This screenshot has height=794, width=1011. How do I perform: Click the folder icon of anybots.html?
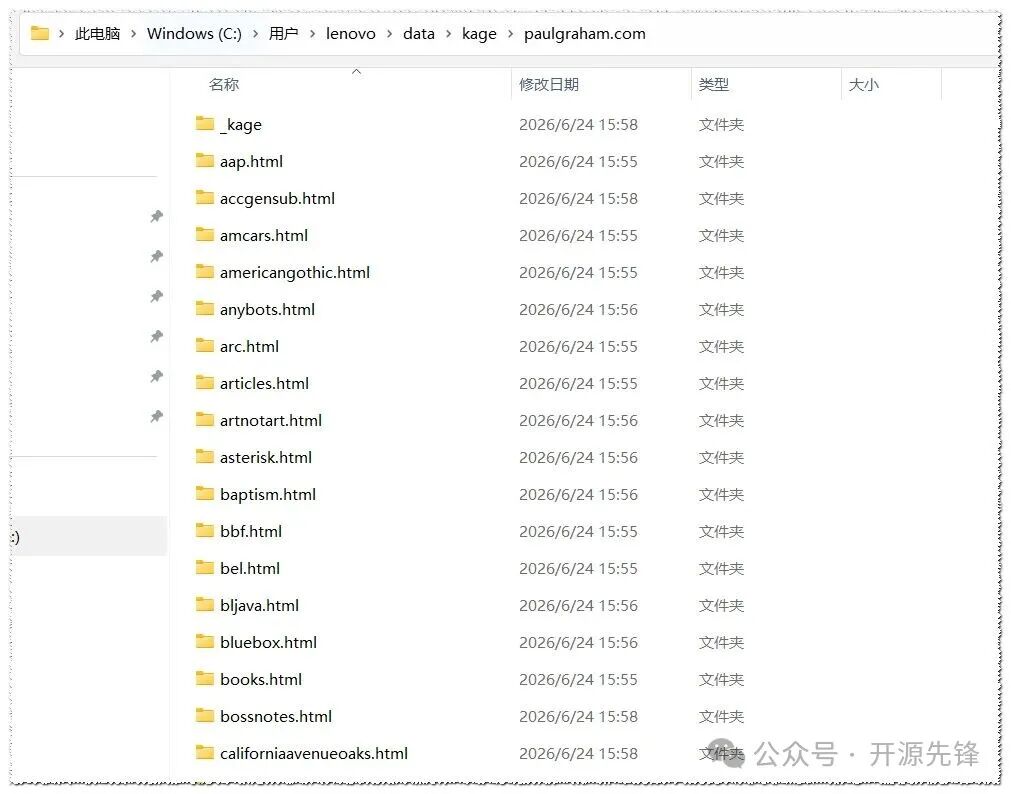click(x=204, y=308)
